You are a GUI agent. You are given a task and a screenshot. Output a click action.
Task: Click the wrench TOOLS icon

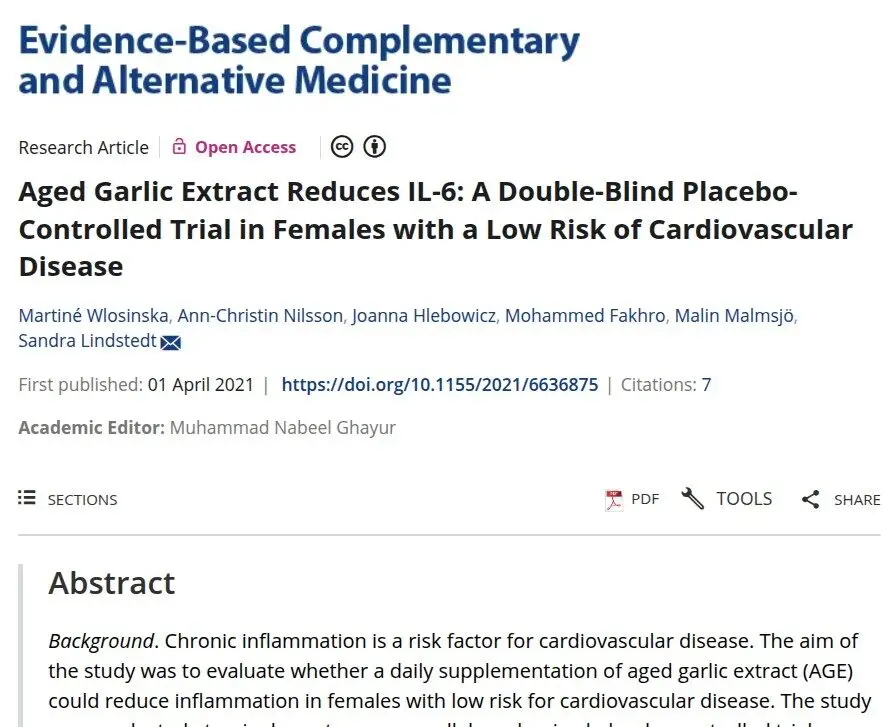692,498
